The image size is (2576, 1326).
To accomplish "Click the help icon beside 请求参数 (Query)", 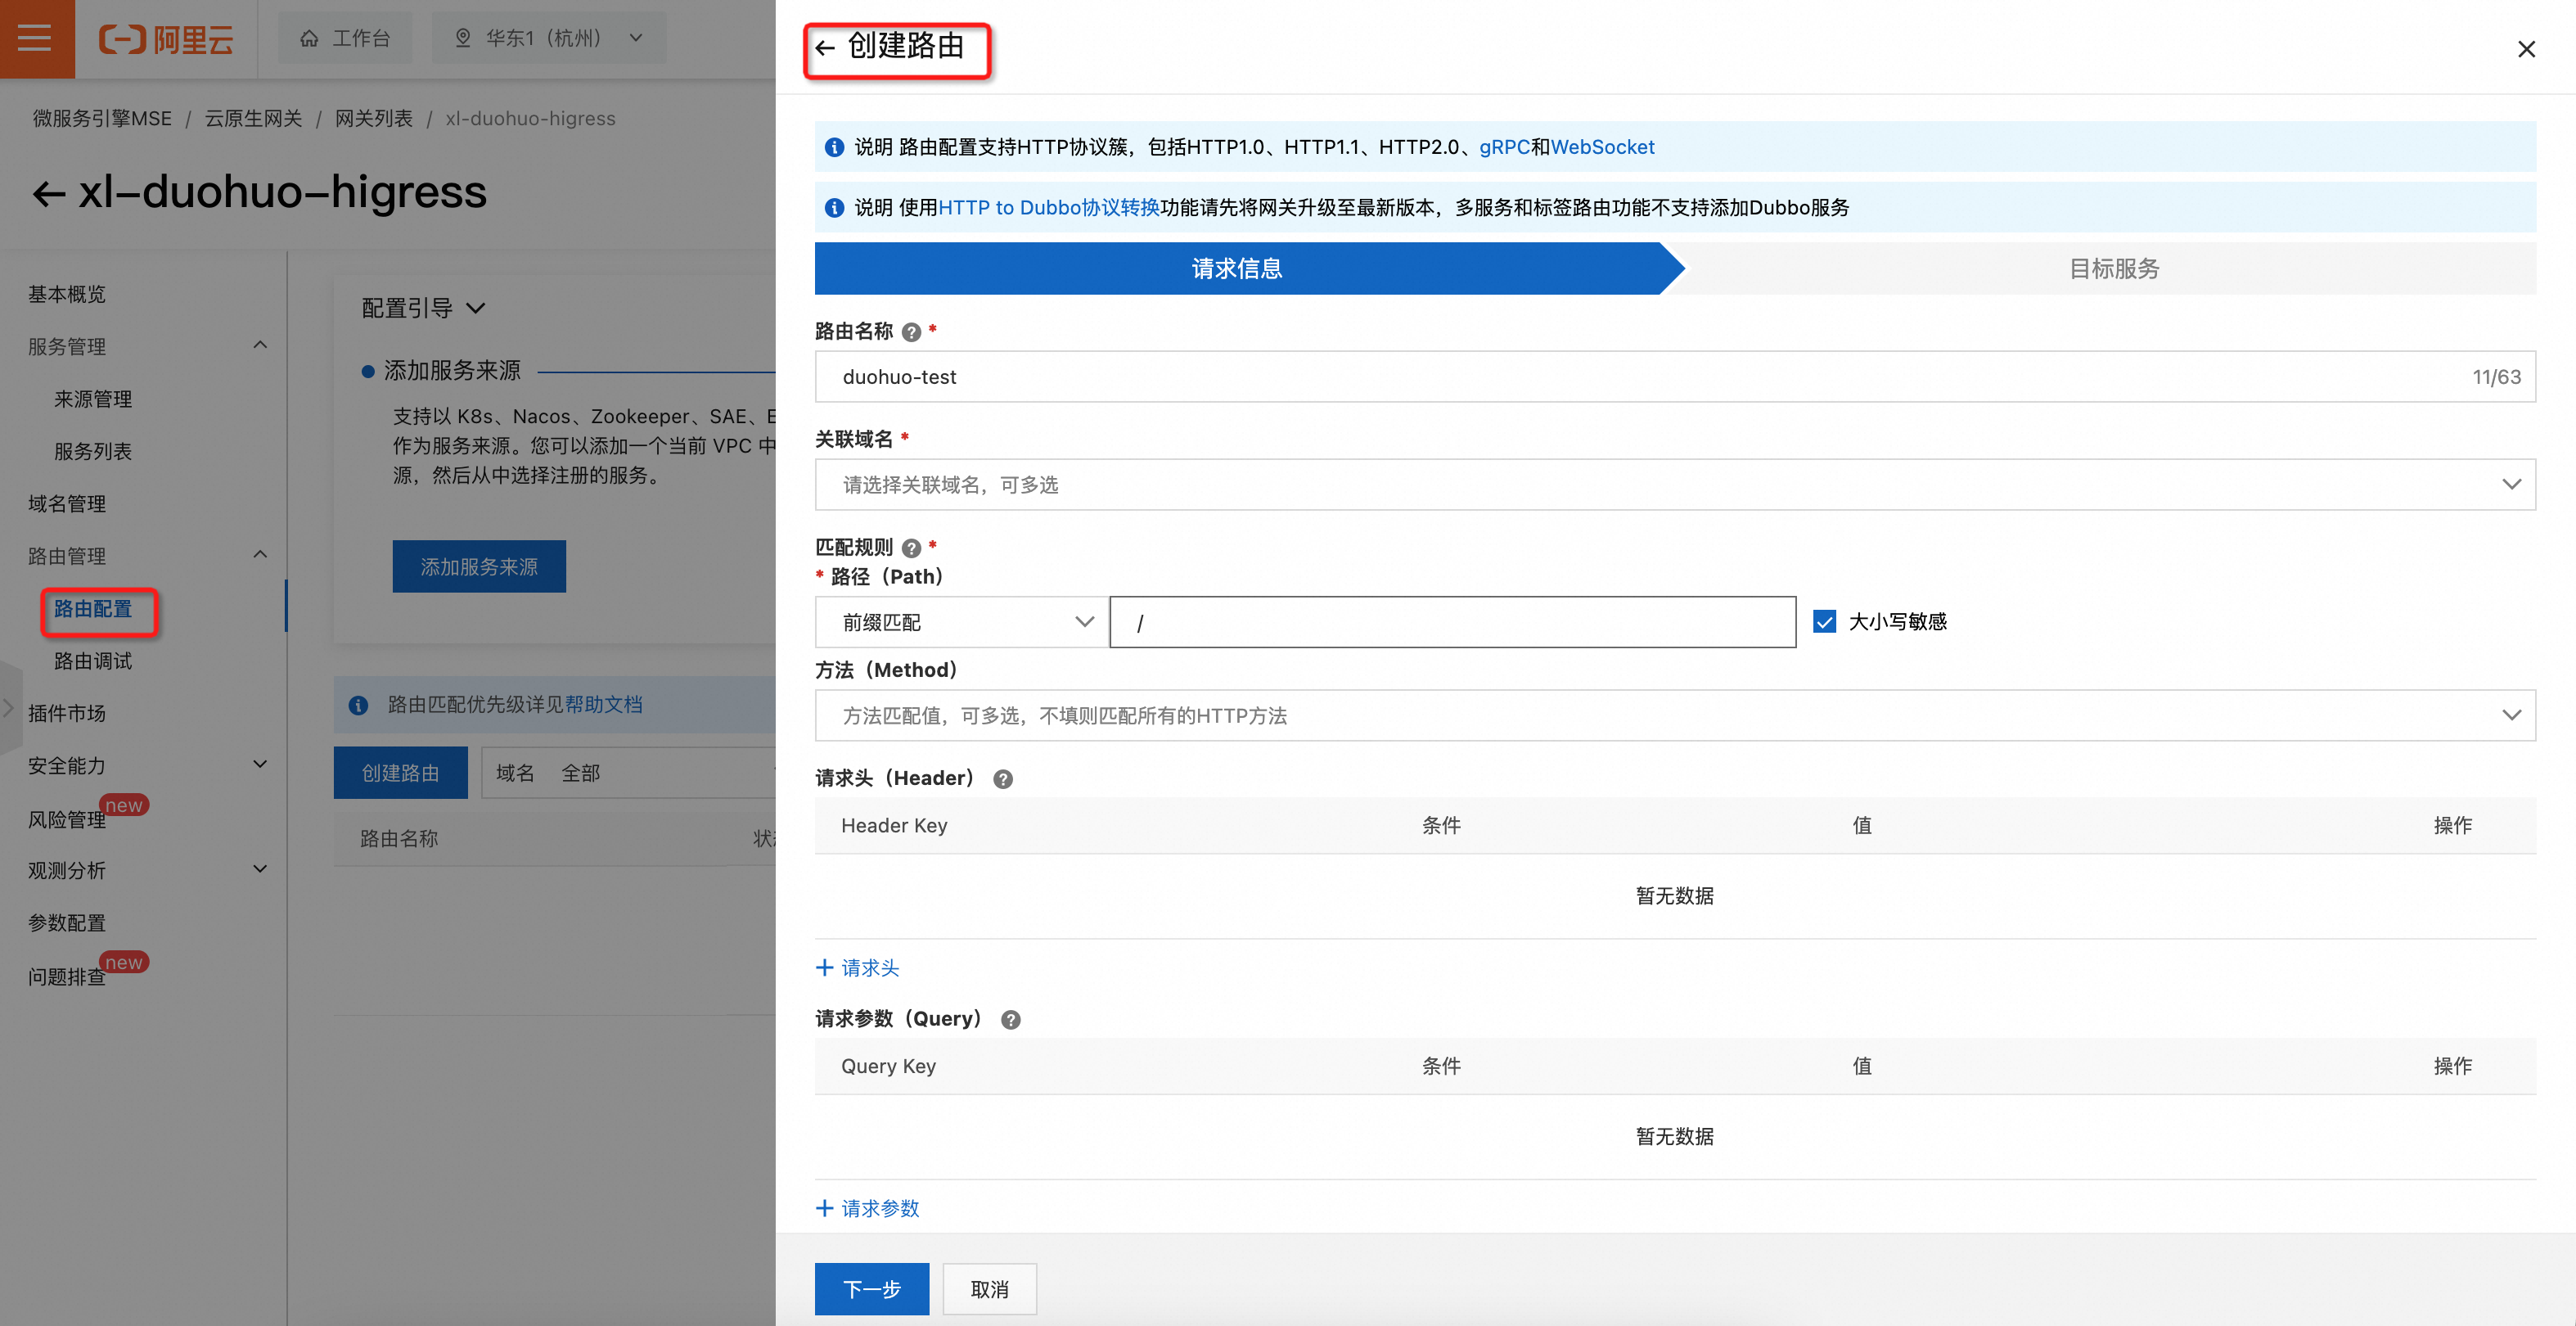I will pyautogui.click(x=1011, y=1020).
